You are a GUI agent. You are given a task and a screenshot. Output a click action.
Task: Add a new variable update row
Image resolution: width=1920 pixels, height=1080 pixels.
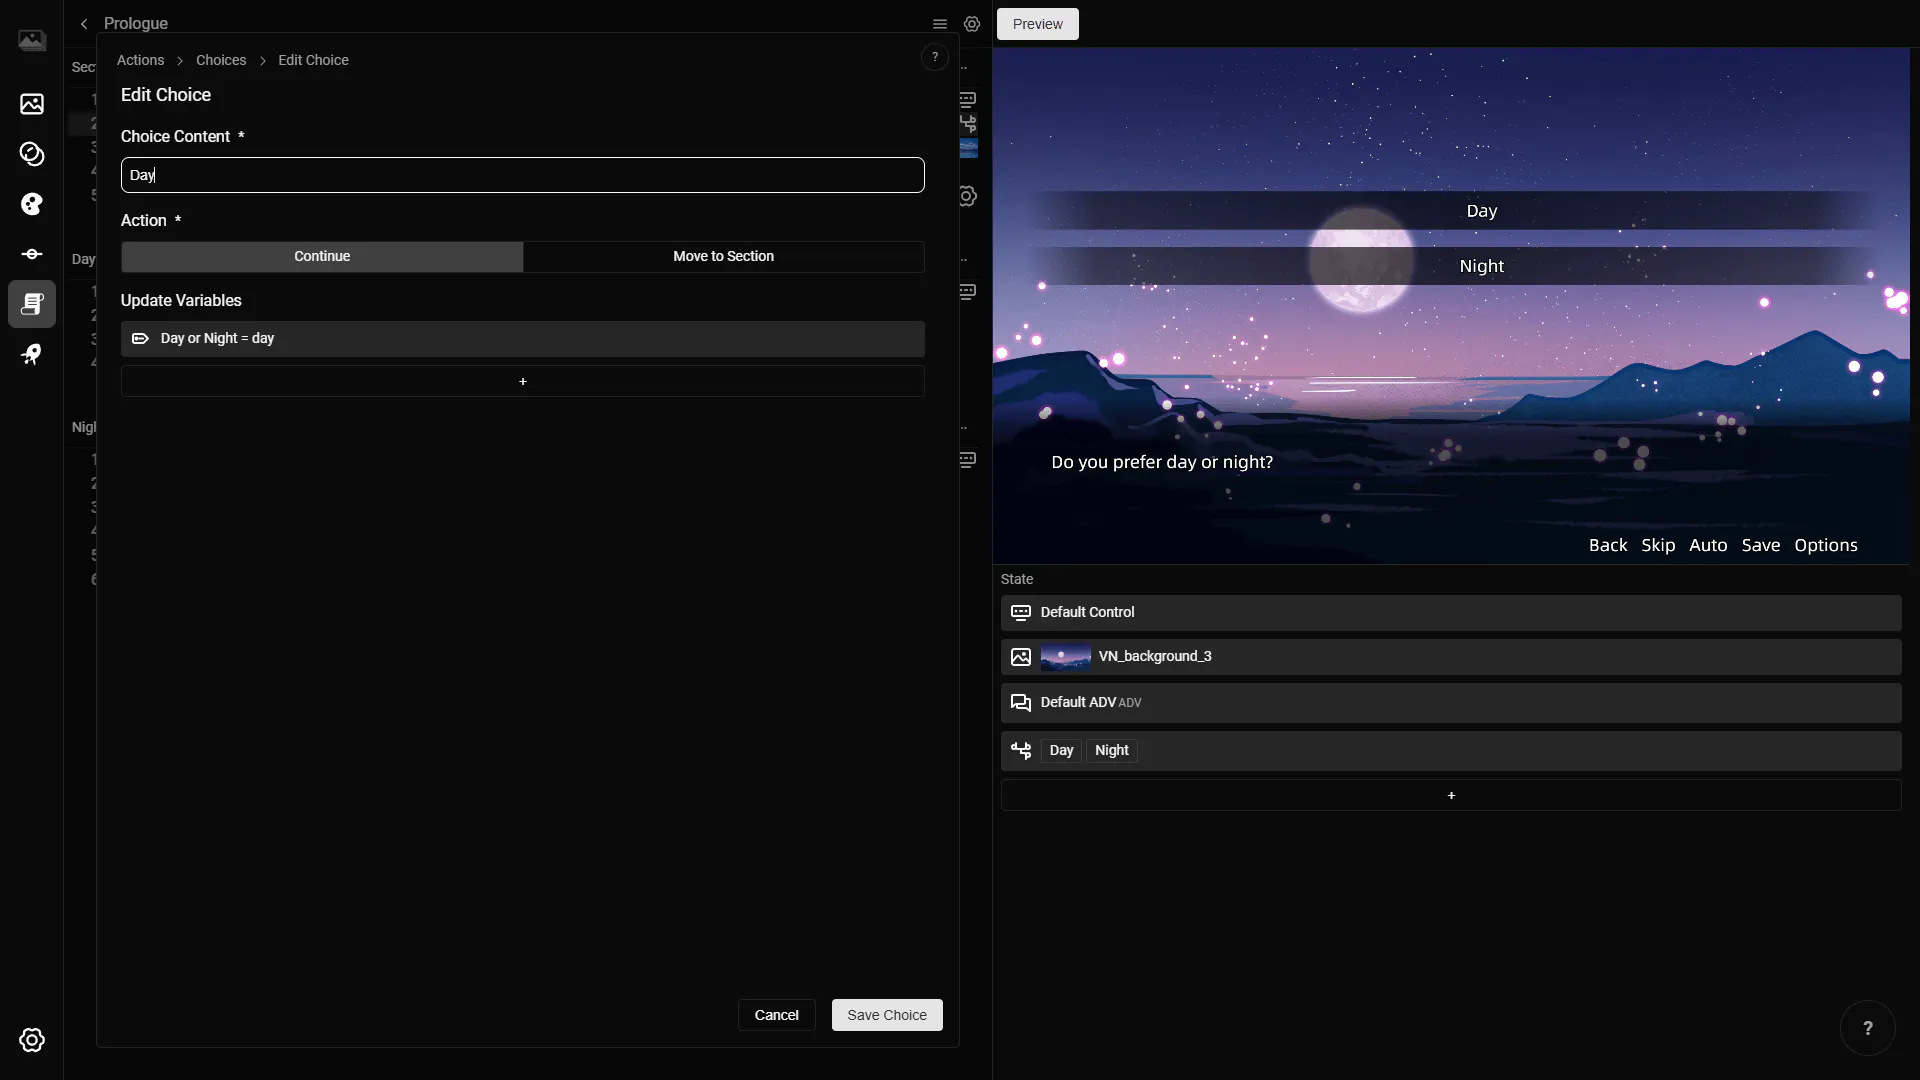point(523,381)
